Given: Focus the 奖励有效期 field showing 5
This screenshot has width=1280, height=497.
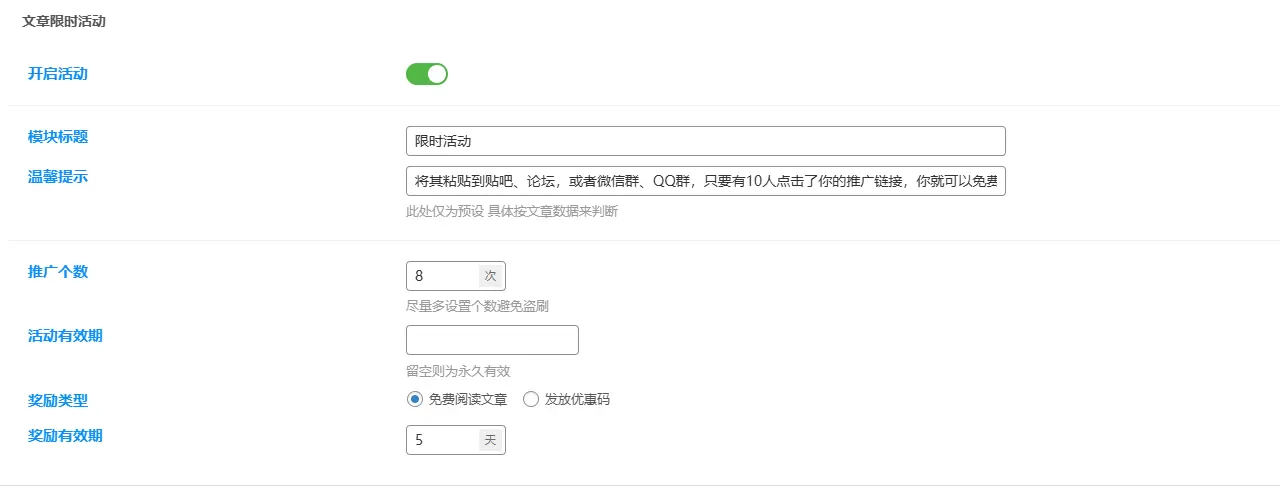Looking at the screenshot, I should coord(442,440).
